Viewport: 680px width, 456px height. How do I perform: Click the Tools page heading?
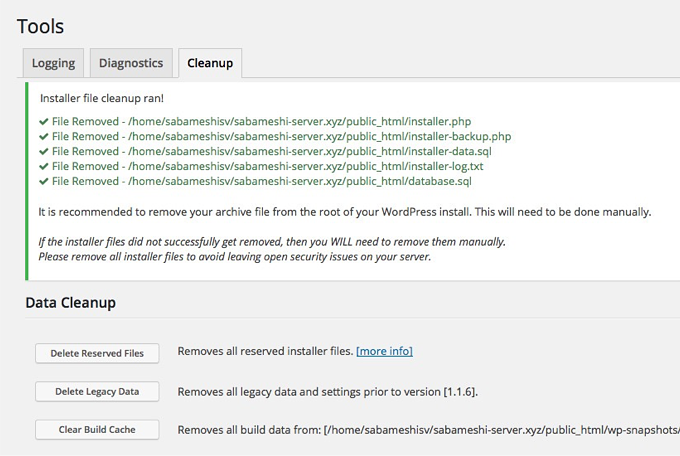click(41, 25)
